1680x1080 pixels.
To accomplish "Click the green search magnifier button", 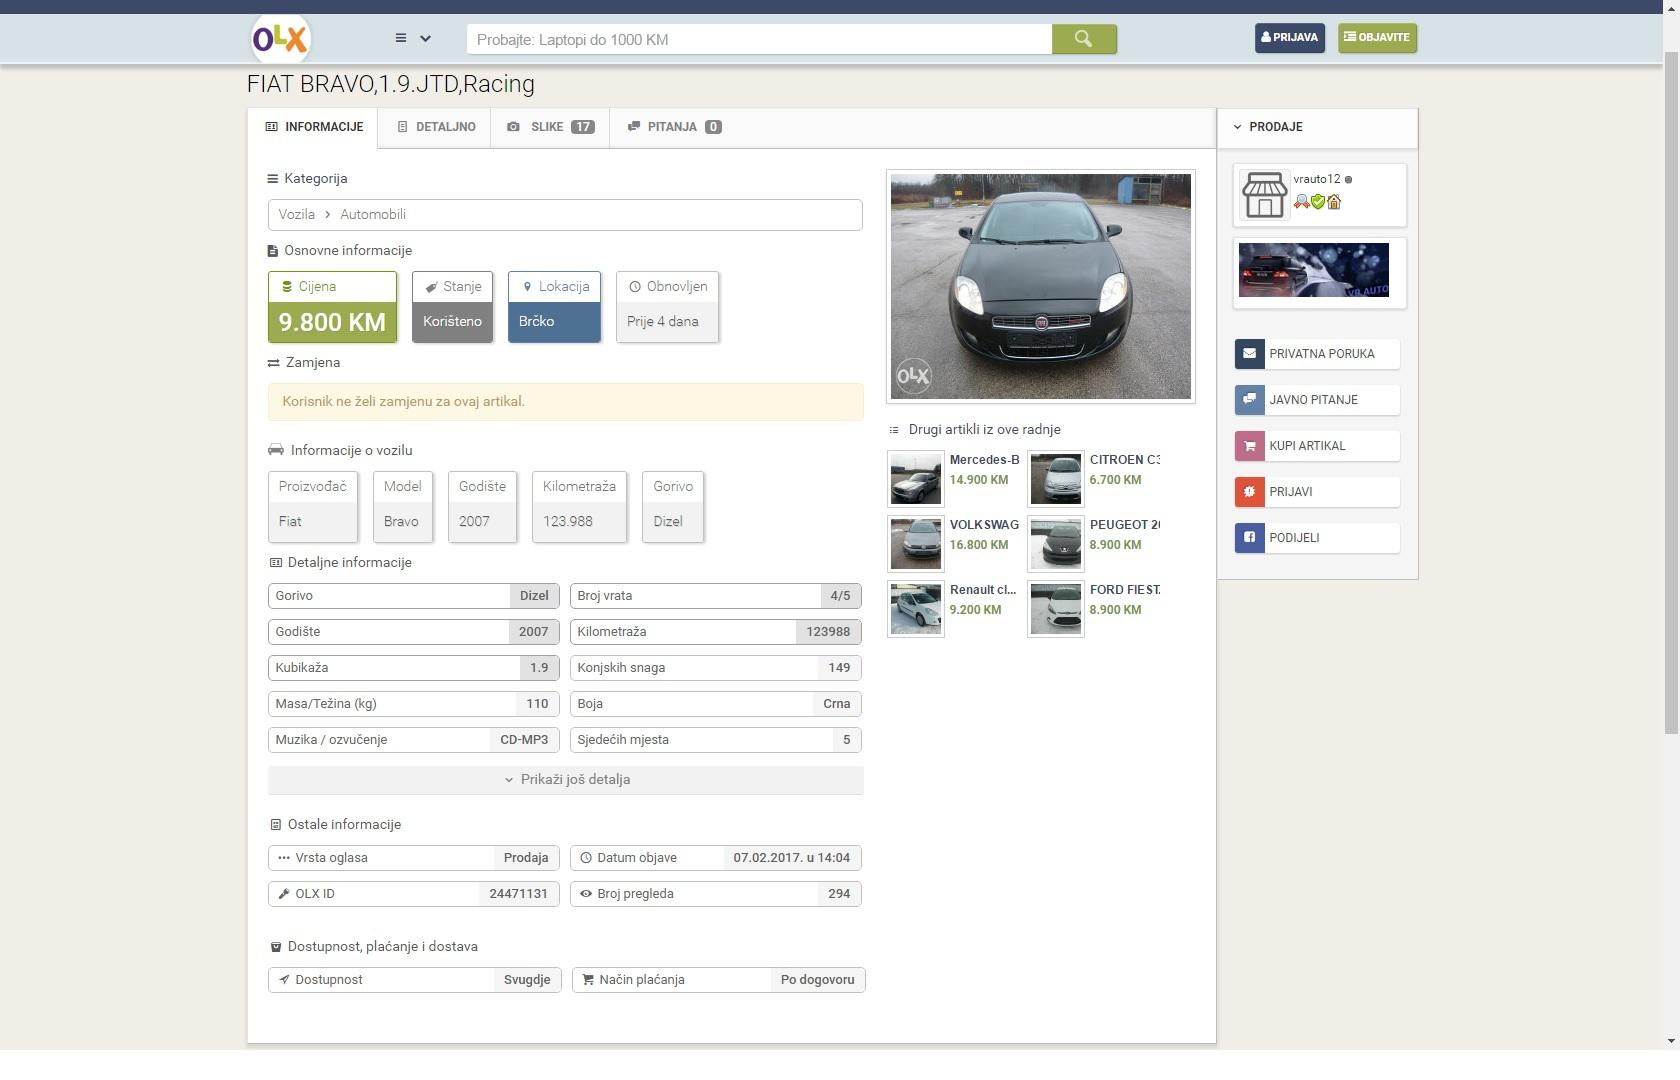I will point(1084,39).
